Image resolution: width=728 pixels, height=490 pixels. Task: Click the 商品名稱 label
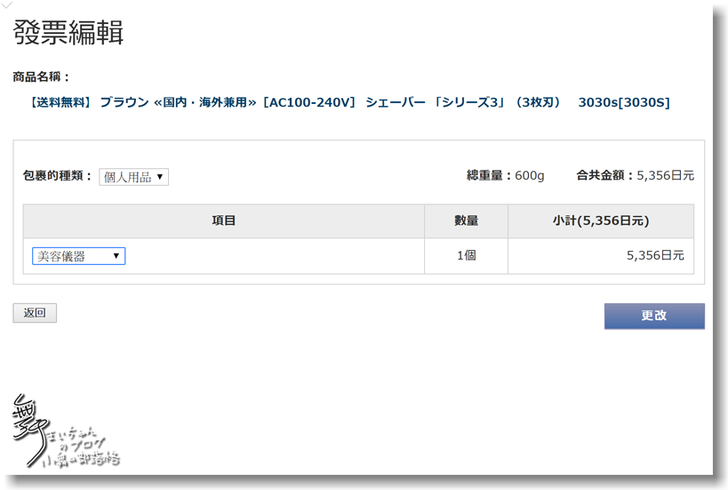[41, 76]
